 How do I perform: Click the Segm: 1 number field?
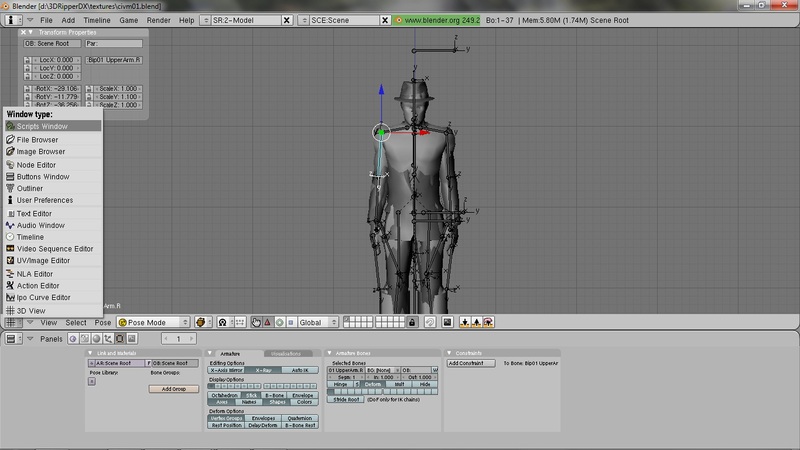pos(346,377)
